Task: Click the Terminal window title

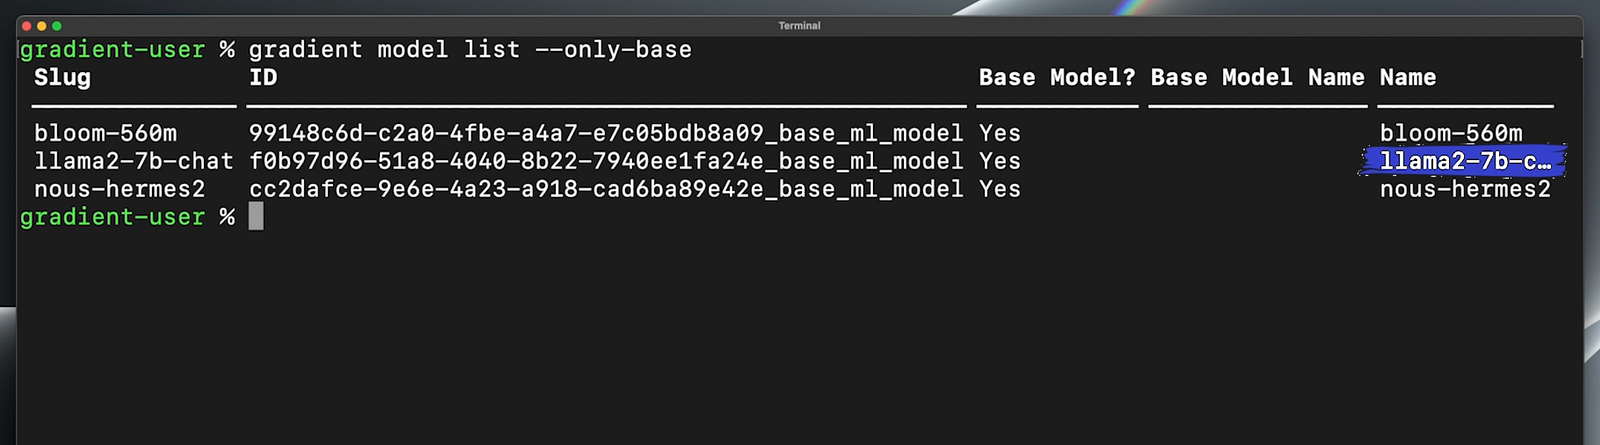Action: (x=799, y=26)
